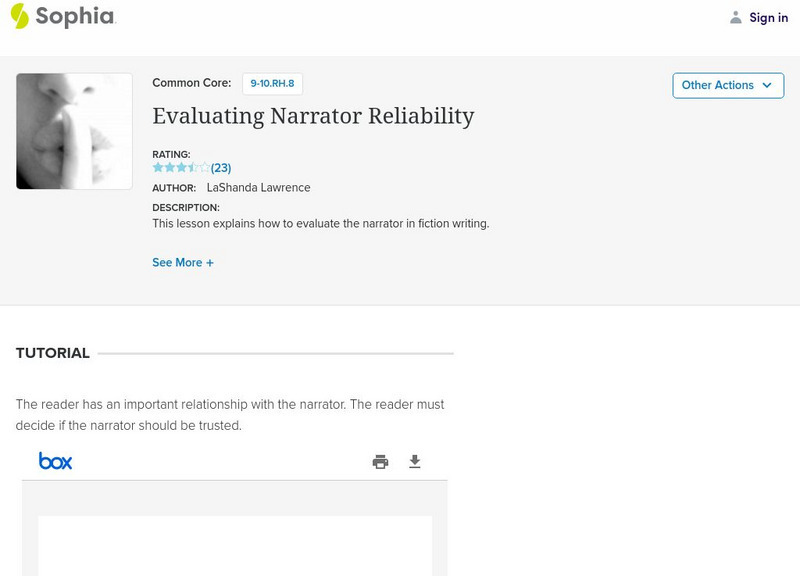Image resolution: width=800 pixels, height=576 pixels.
Task: Open the 9-10.RH.8 Common Core standard
Action: [271, 84]
